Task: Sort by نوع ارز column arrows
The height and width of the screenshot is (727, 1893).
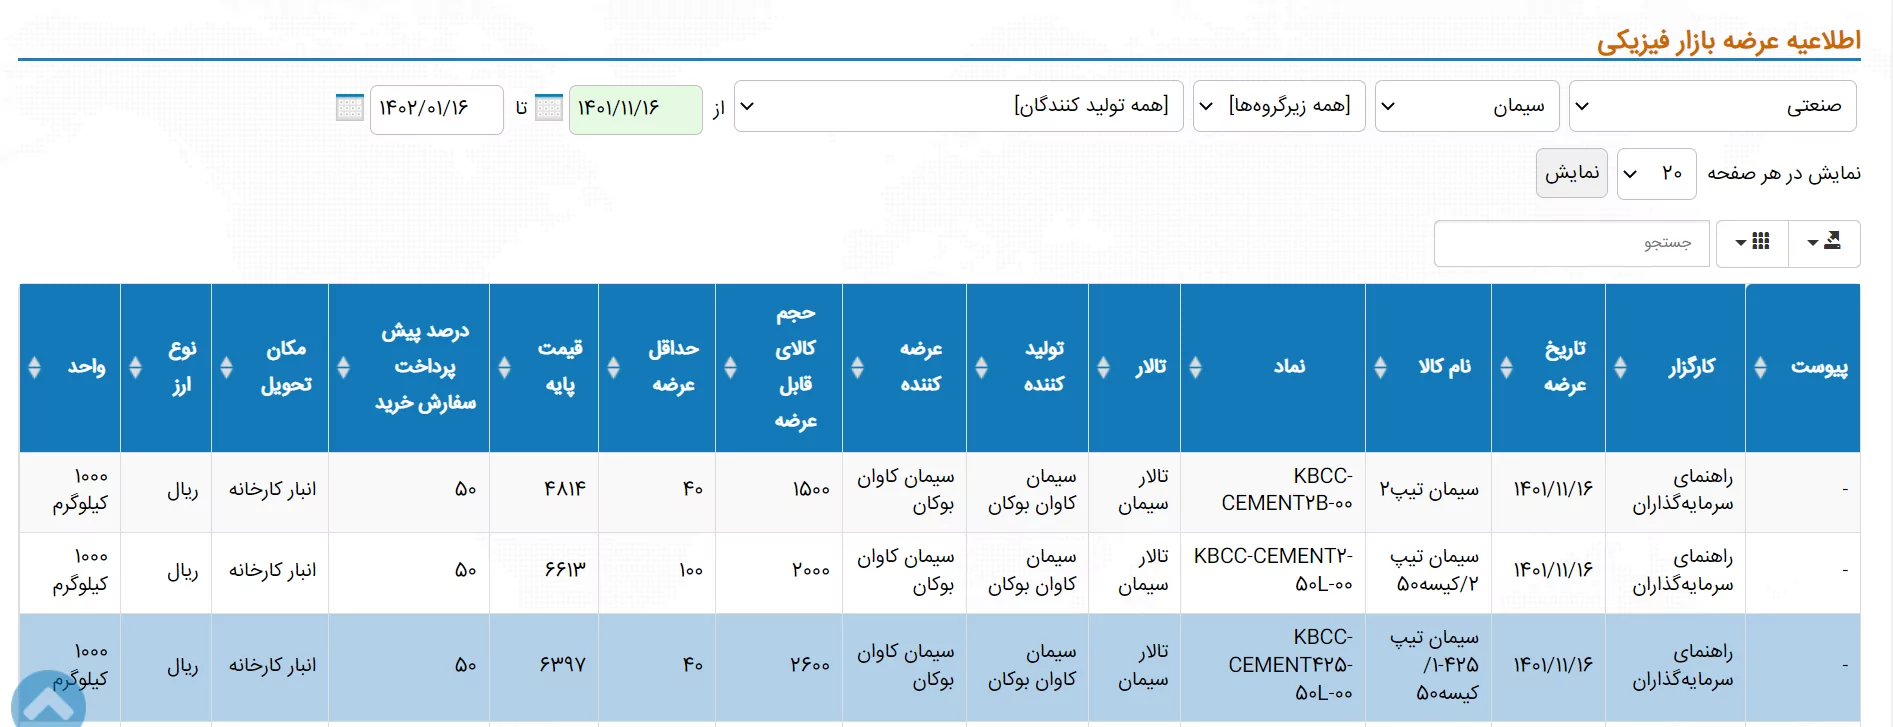Action: 135,367
